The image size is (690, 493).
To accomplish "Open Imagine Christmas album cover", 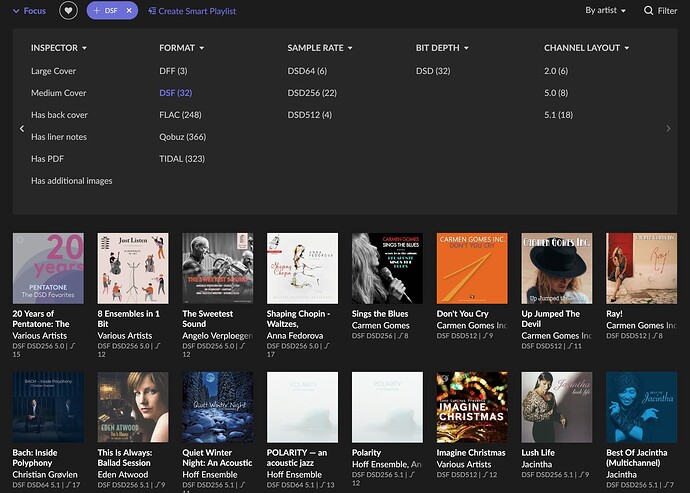I will click(472, 407).
